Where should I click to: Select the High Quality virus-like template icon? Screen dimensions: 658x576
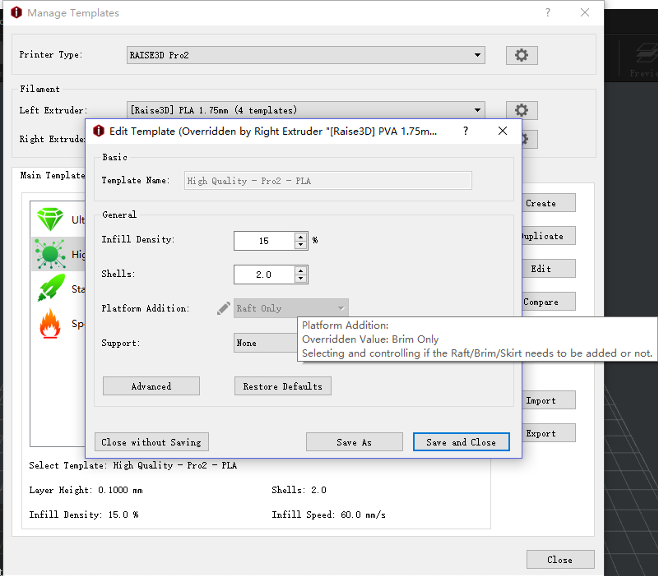[50, 254]
